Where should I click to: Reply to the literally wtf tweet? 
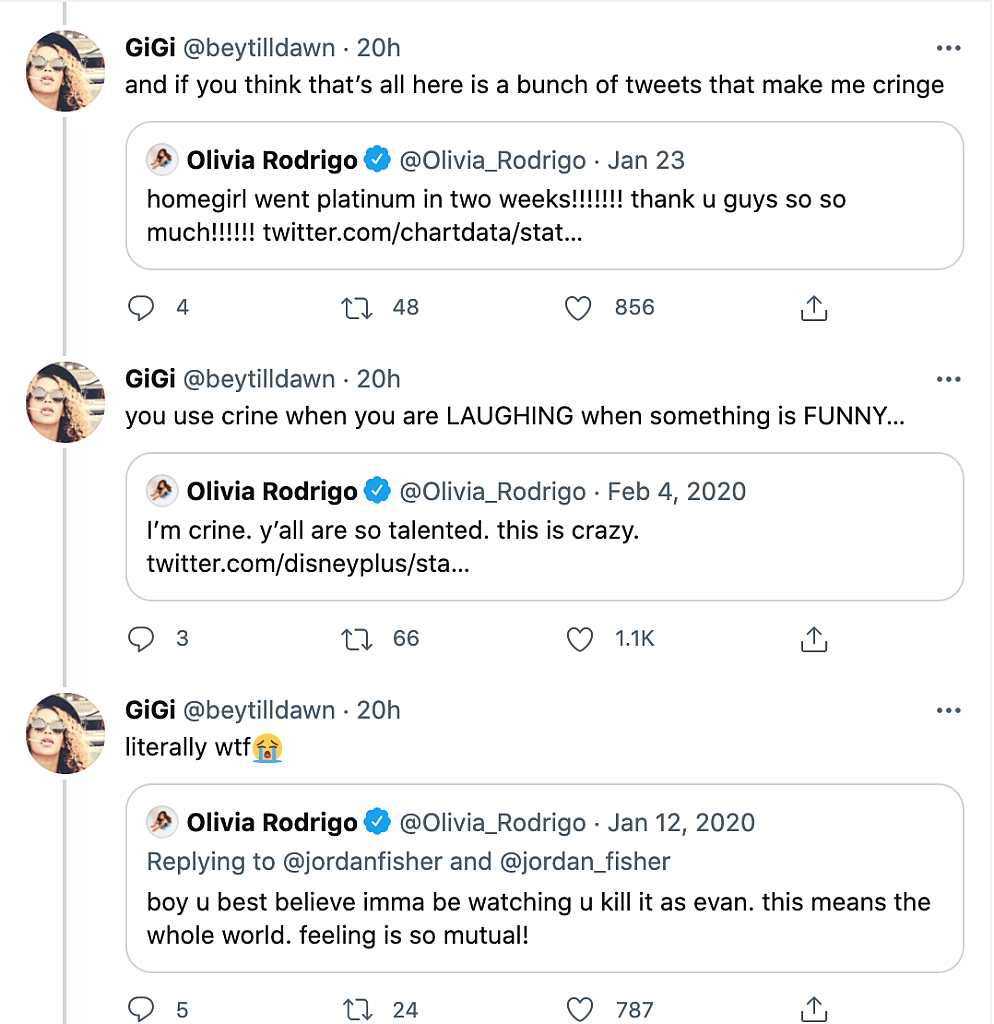click(142, 1009)
